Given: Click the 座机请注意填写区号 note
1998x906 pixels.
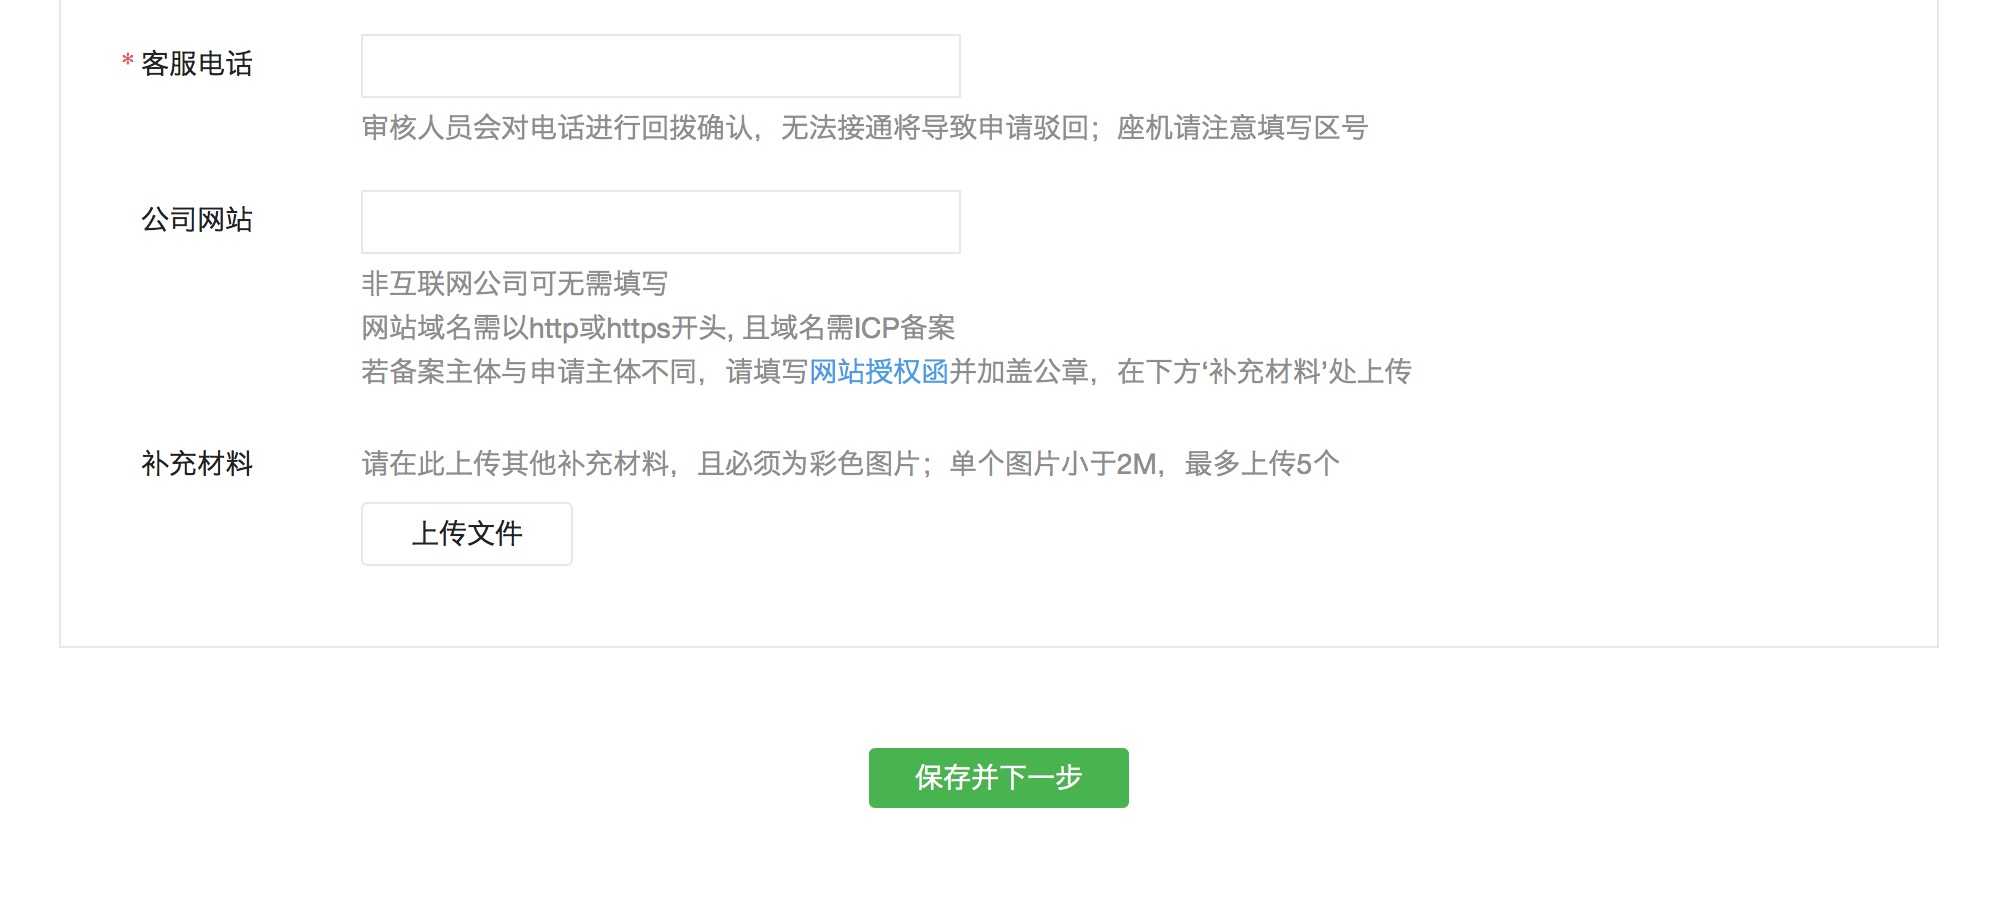Looking at the screenshot, I should pyautogui.click(x=1242, y=128).
